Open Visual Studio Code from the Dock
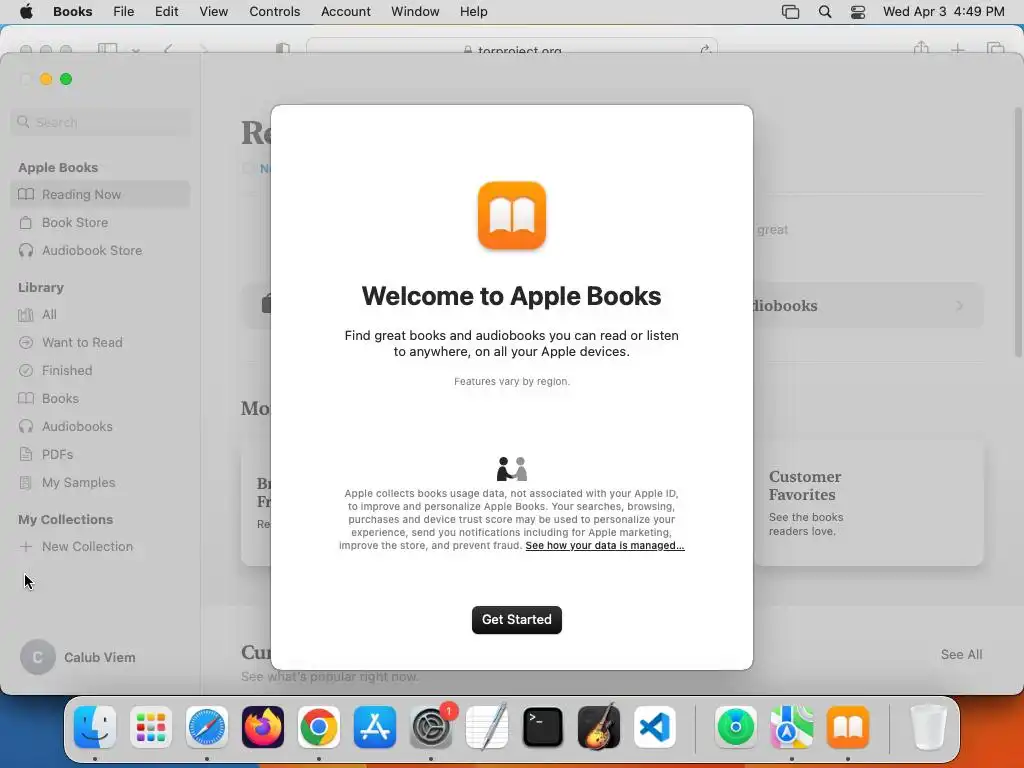This screenshot has width=1024, height=768. tap(655, 727)
